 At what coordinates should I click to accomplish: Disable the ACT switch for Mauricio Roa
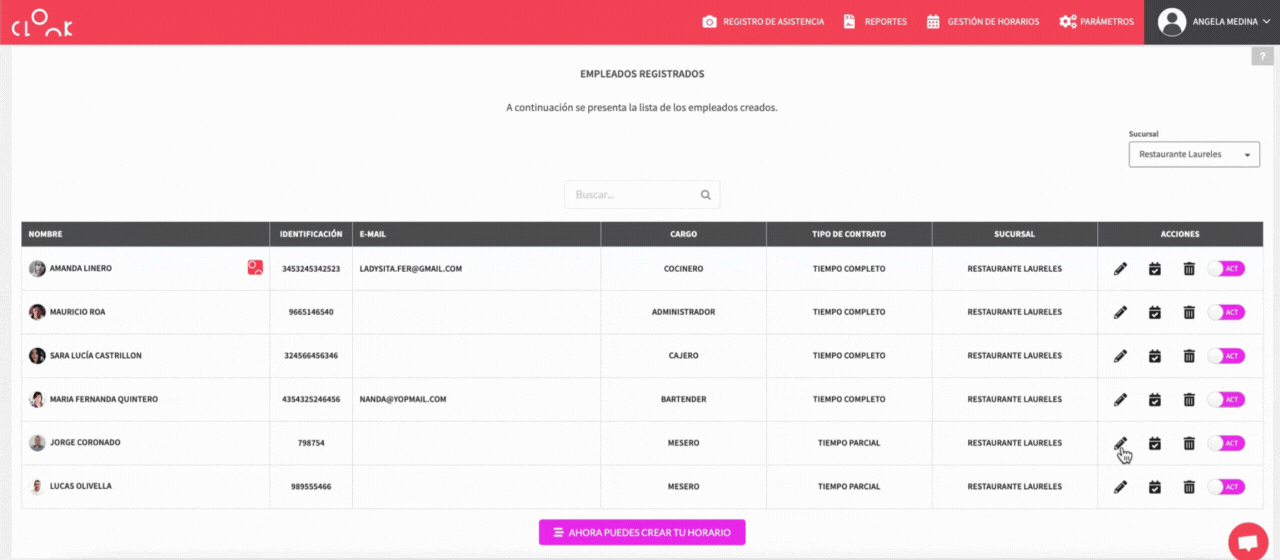1226,312
